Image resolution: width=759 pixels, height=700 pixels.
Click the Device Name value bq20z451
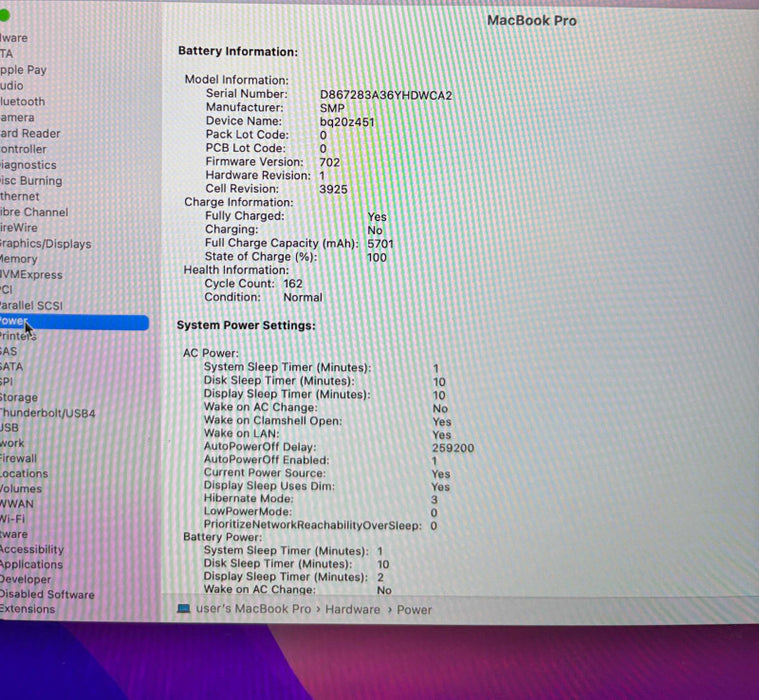(347, 122)
